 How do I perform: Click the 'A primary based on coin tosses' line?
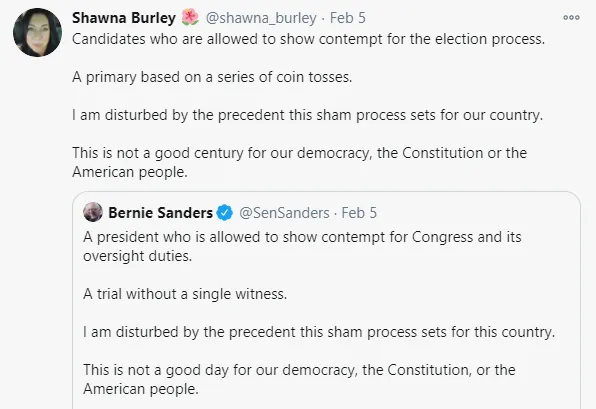212,77
